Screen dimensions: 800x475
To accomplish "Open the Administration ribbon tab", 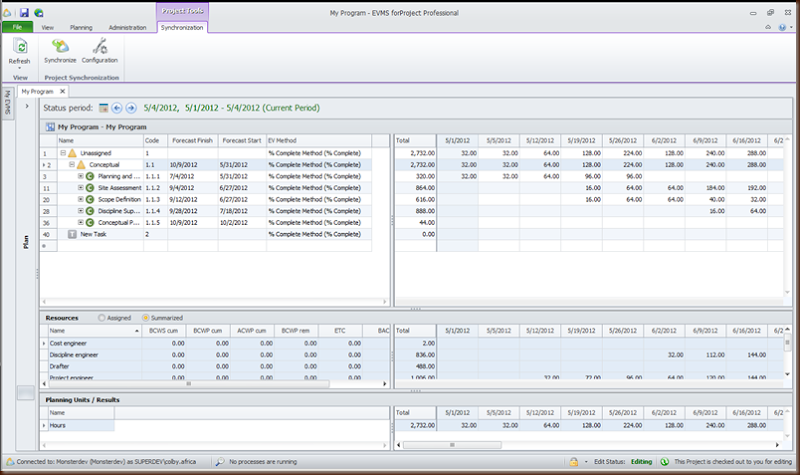I will coord(127,28).
